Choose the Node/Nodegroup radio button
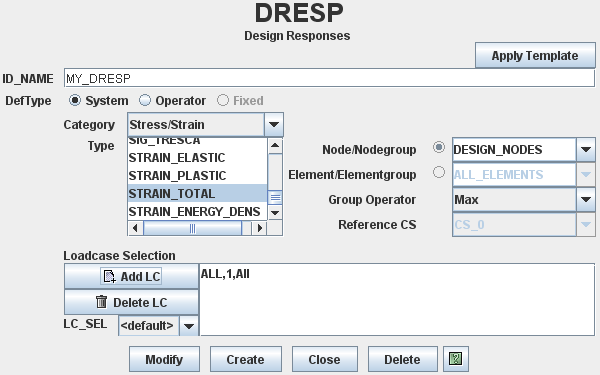The width and height of the screenshot is (600, 375). 439,147
